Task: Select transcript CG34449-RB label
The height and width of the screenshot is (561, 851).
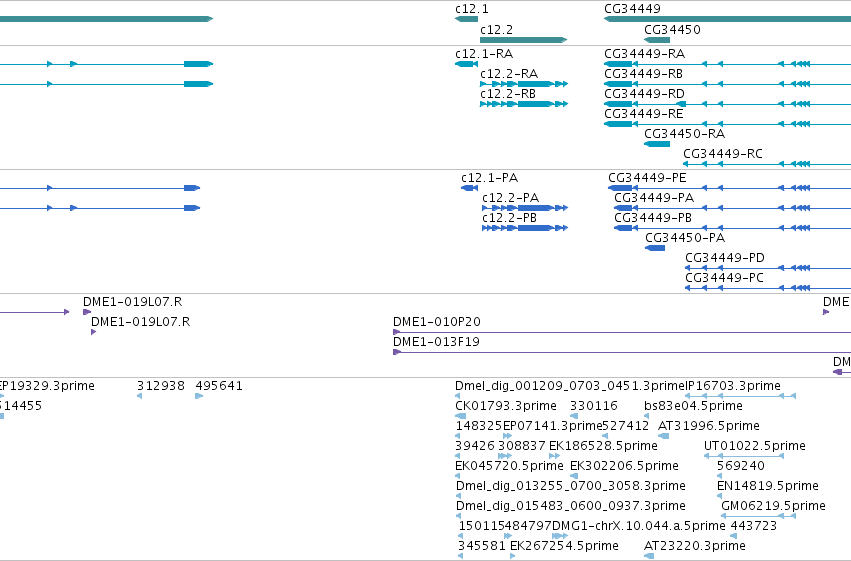Action: tap(643, 74)
